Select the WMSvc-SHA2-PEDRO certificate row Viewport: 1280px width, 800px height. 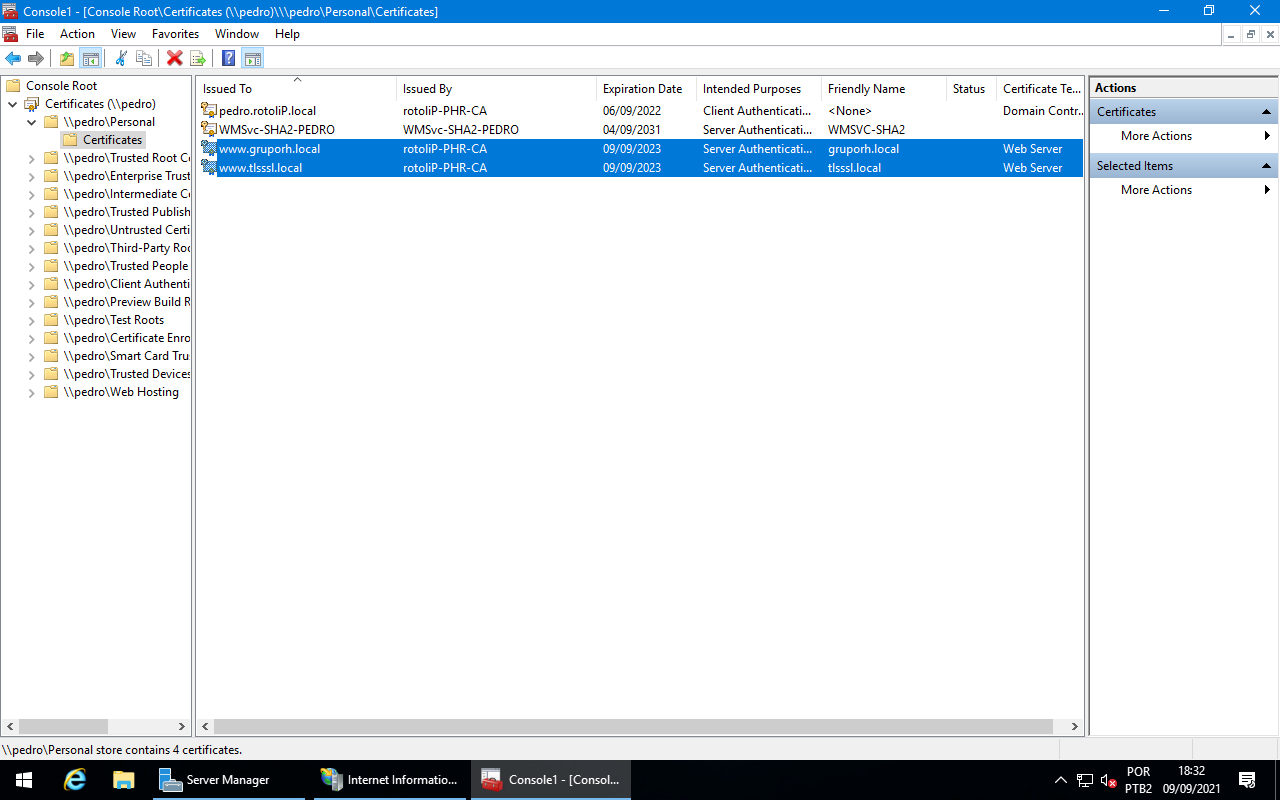(276, 130)
